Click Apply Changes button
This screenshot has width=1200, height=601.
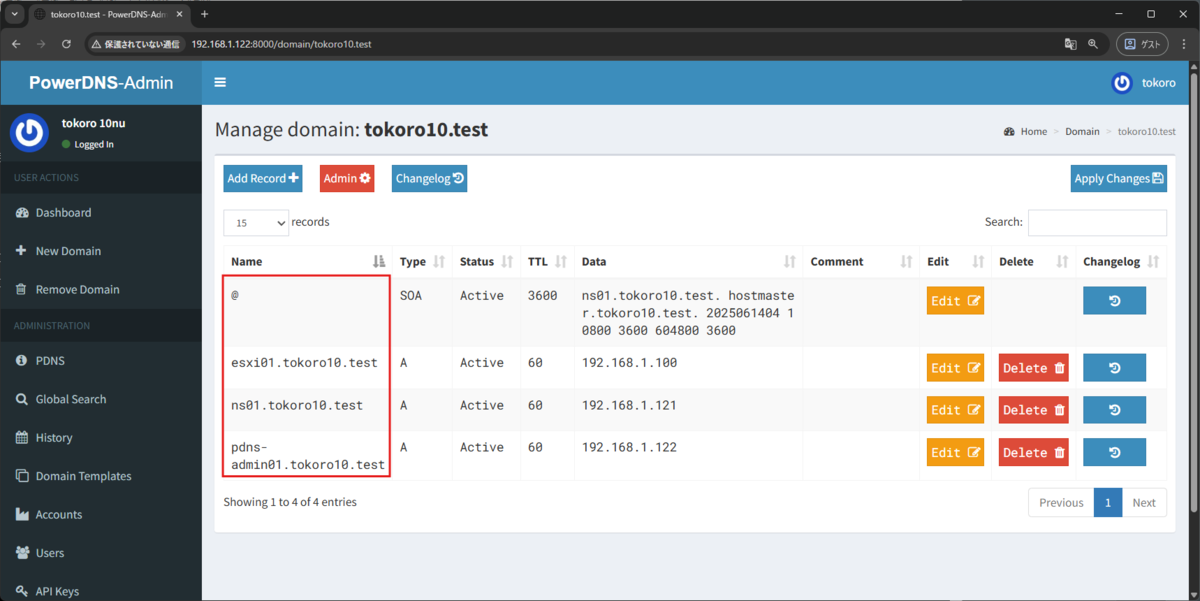tap(1118, 178)
